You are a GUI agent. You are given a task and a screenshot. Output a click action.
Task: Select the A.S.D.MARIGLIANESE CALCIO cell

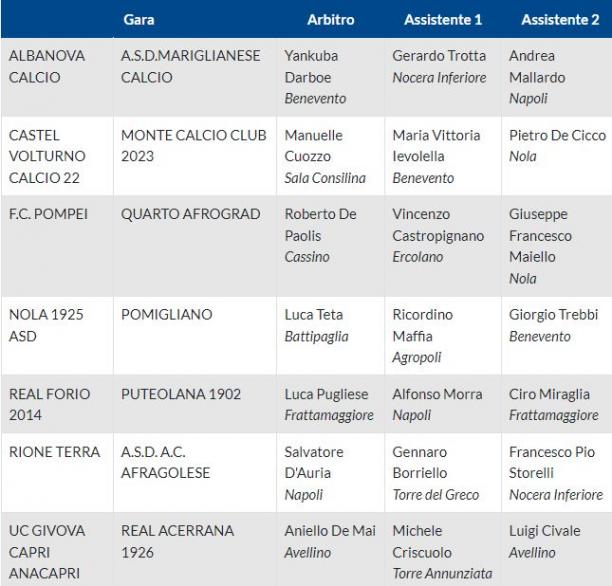[x=195, y=77]
